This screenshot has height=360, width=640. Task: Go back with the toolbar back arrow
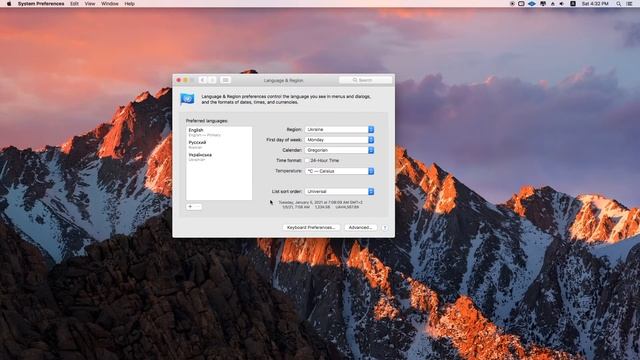click(x=202, y=80)
